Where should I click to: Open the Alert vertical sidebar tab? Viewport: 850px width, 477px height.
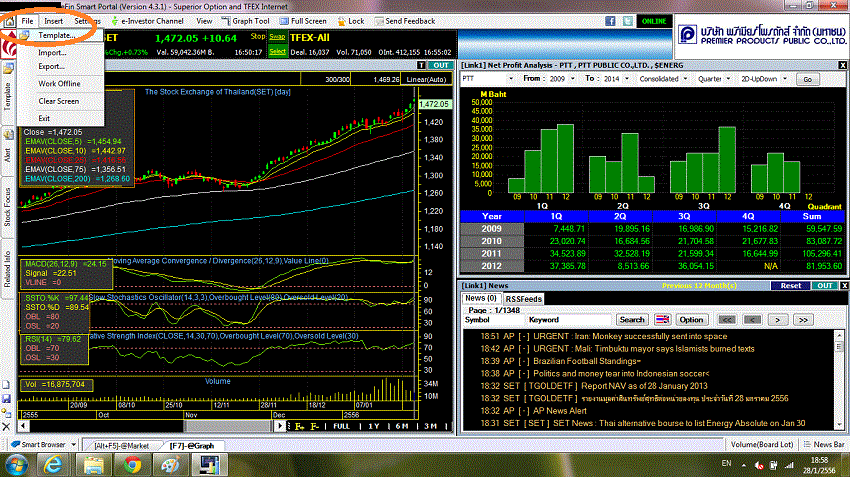[x=7, y=155]
